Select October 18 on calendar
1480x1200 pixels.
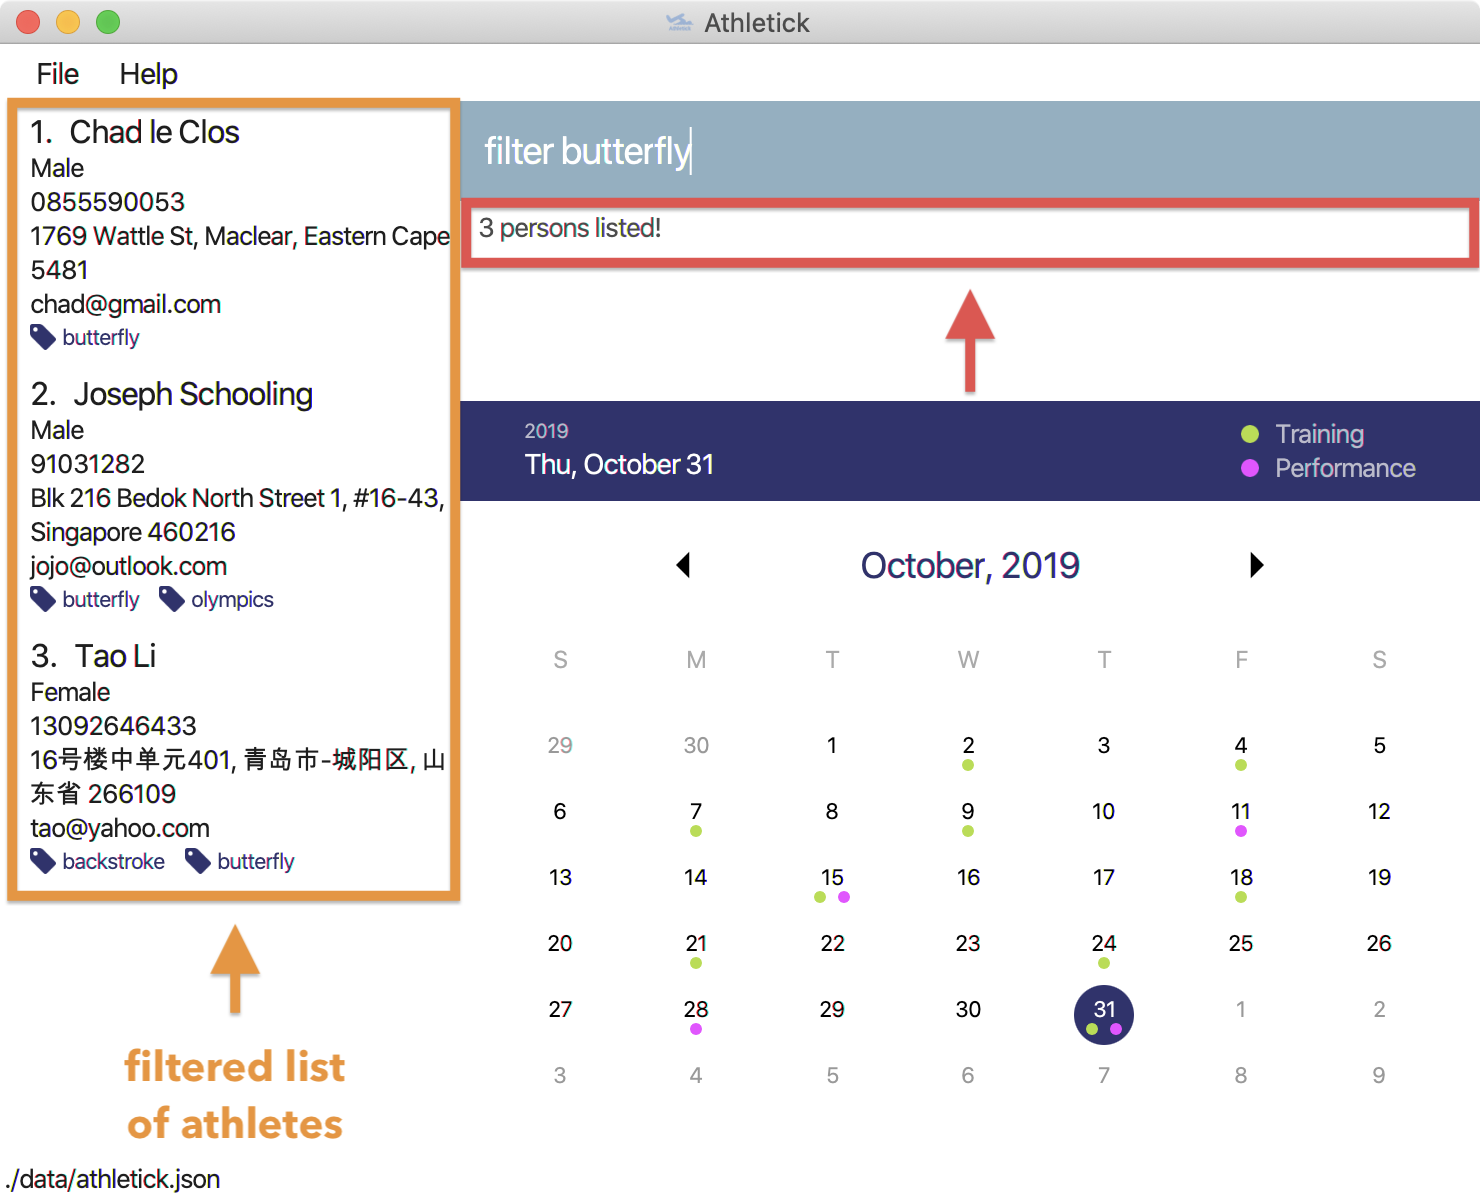click(1241, 878)
